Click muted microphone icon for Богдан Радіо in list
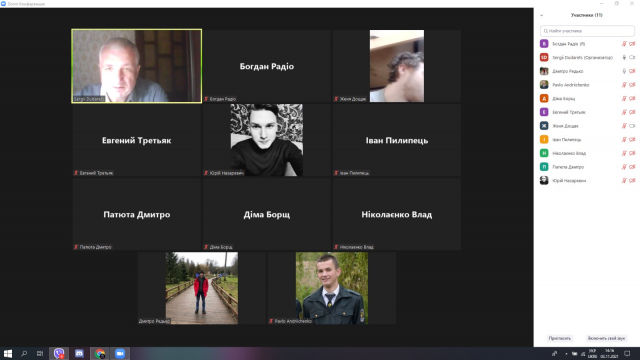This screenshot has width=640, height=360. 624,44
